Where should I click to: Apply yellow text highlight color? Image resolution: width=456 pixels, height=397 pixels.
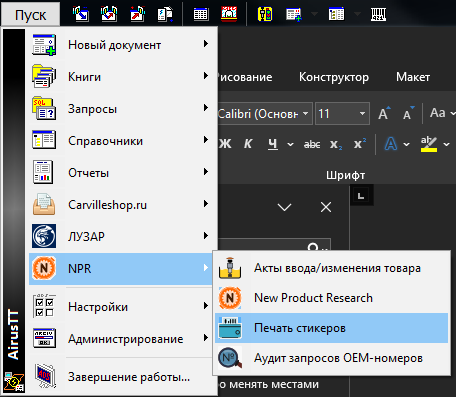[429, 144]
